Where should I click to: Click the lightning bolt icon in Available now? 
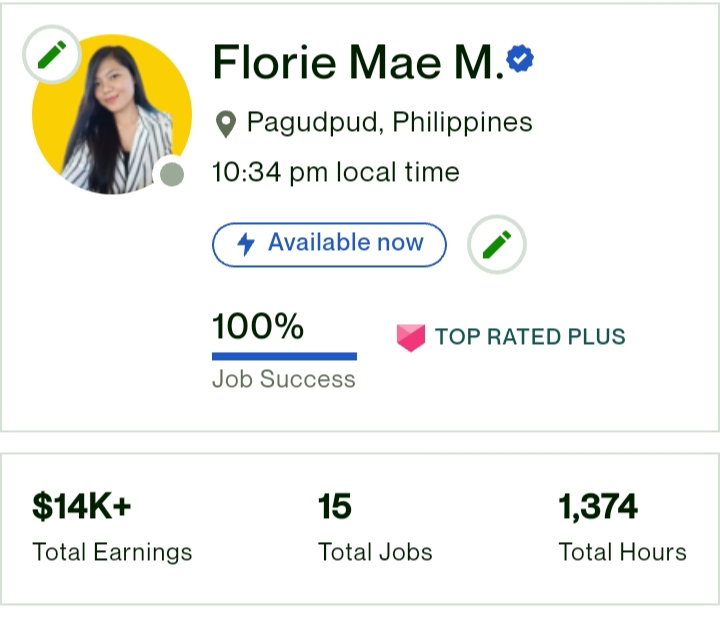click(x=246, y=244)
